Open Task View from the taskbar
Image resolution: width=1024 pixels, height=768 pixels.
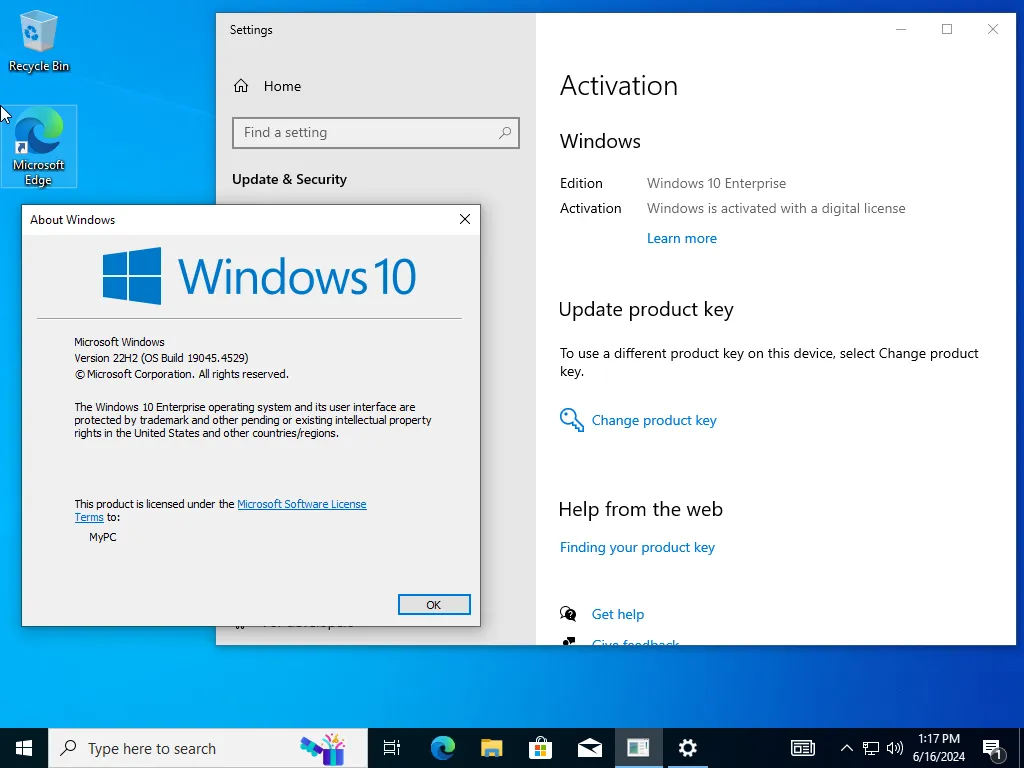[392, 748]
